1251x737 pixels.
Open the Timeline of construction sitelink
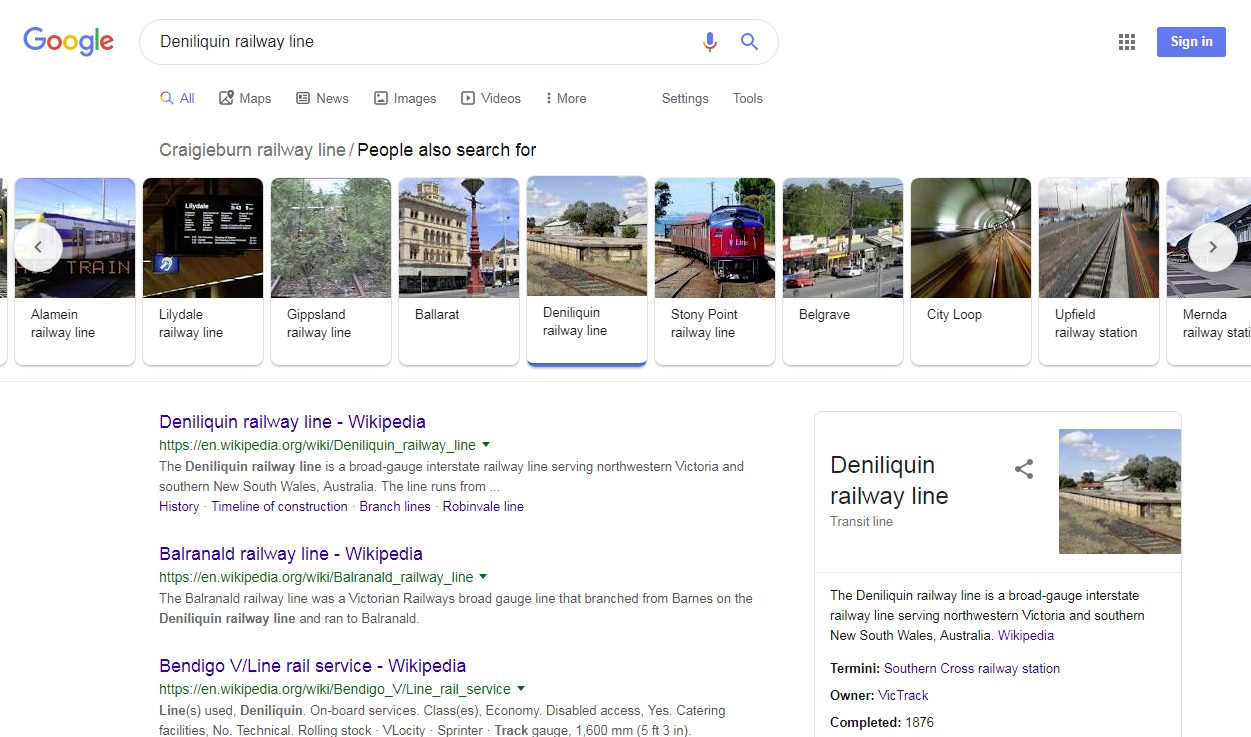[279, 507]
